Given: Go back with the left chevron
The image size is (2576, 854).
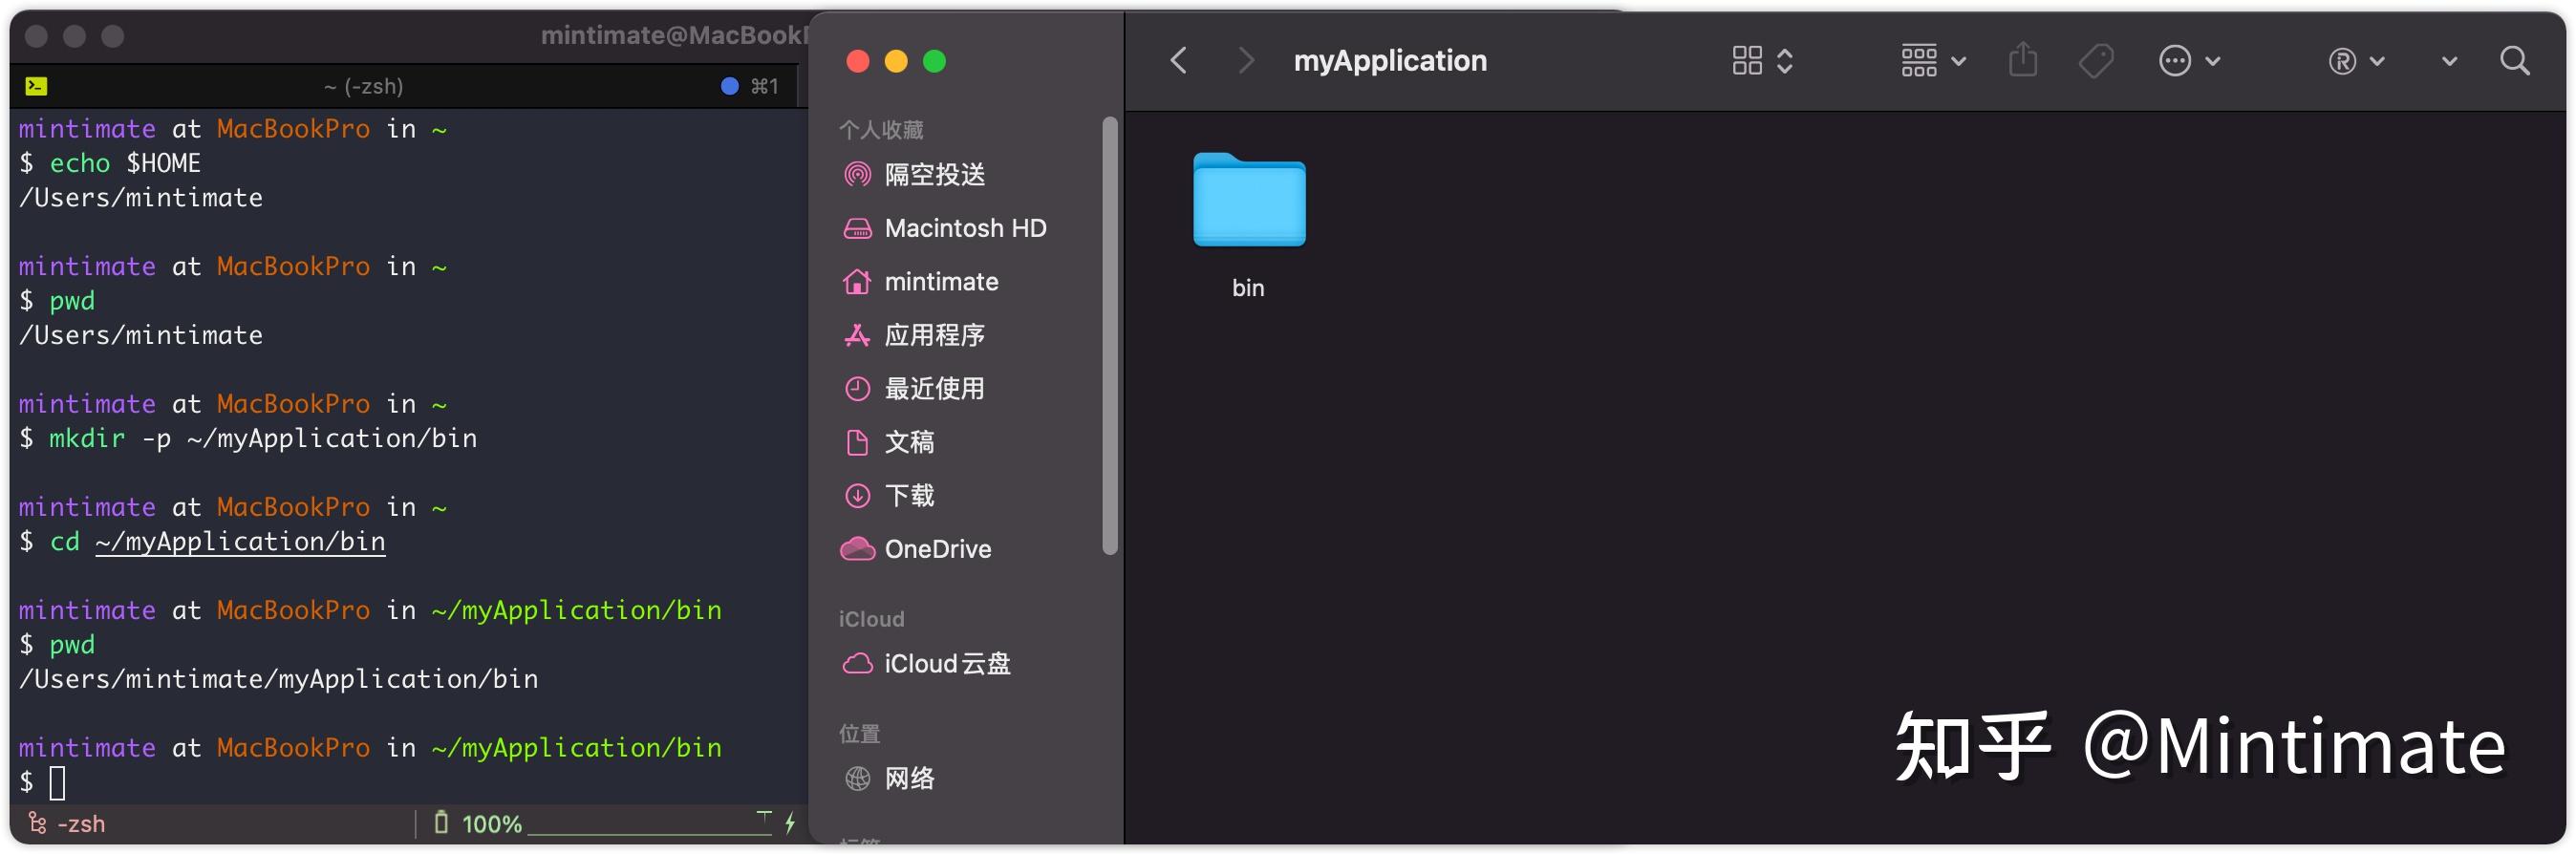Looking at the screenshot, I should [1179, 61].
